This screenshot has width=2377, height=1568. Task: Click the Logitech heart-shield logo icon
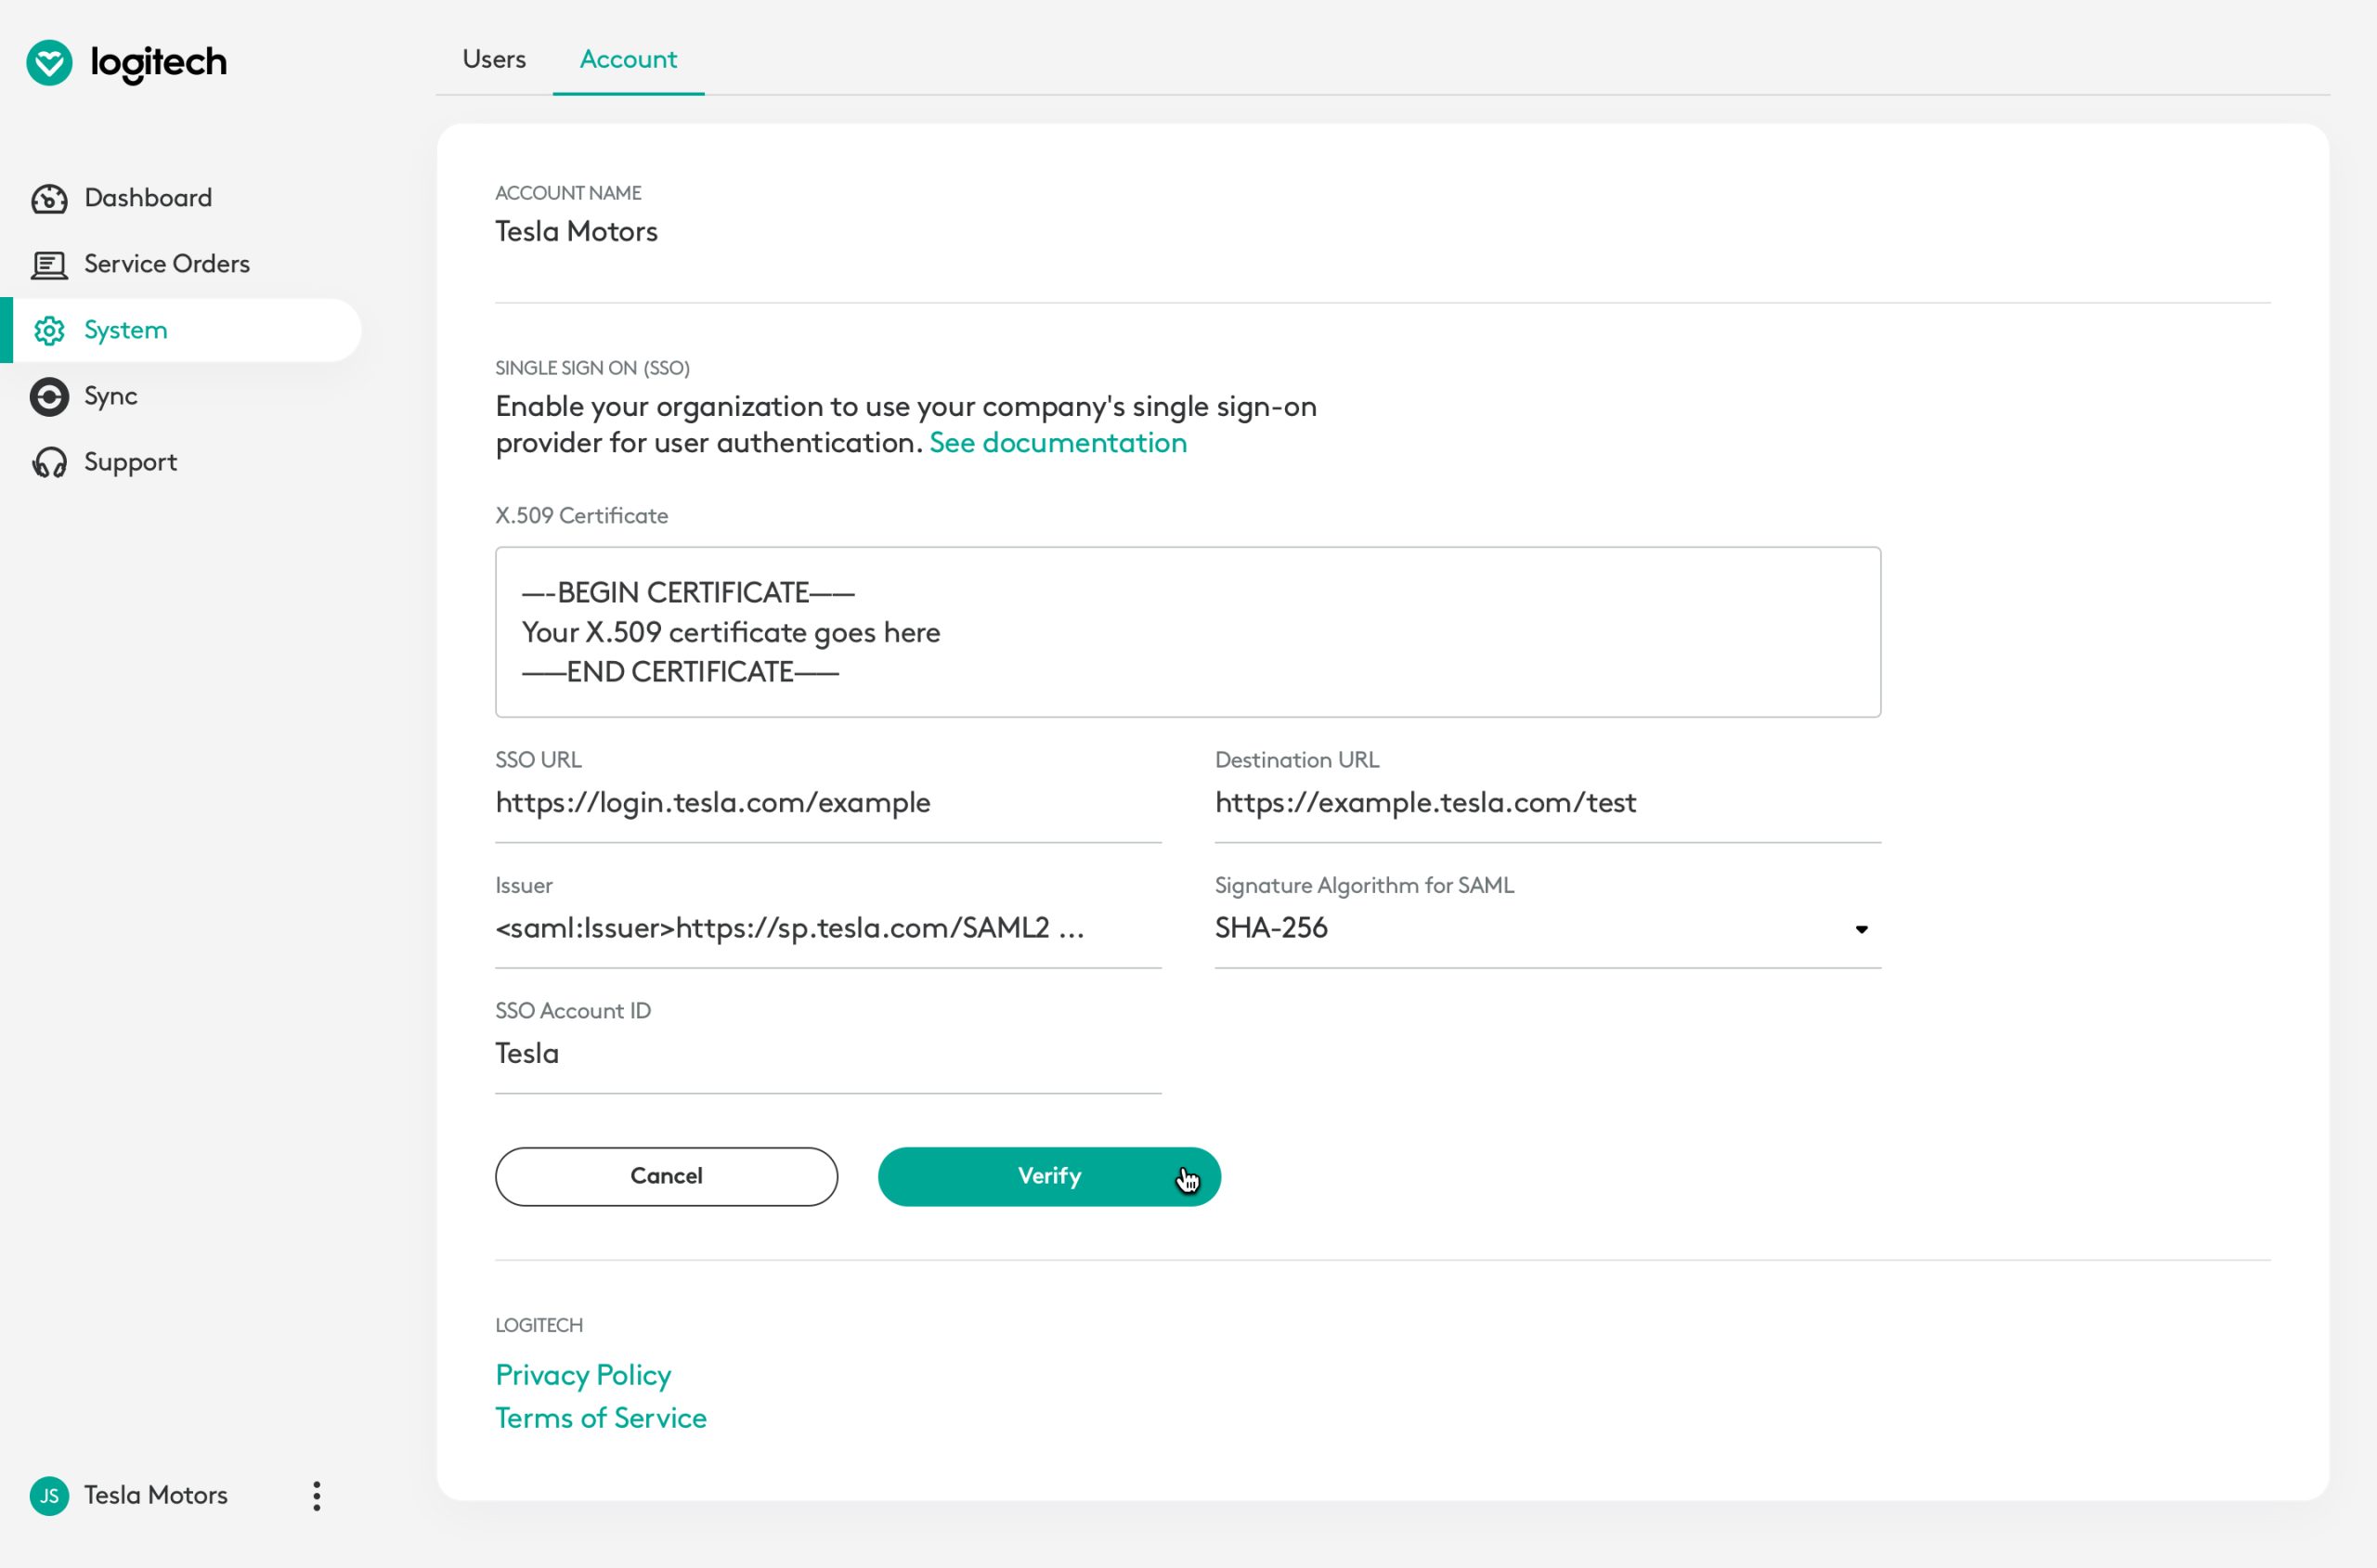click(x=49, y=63)
